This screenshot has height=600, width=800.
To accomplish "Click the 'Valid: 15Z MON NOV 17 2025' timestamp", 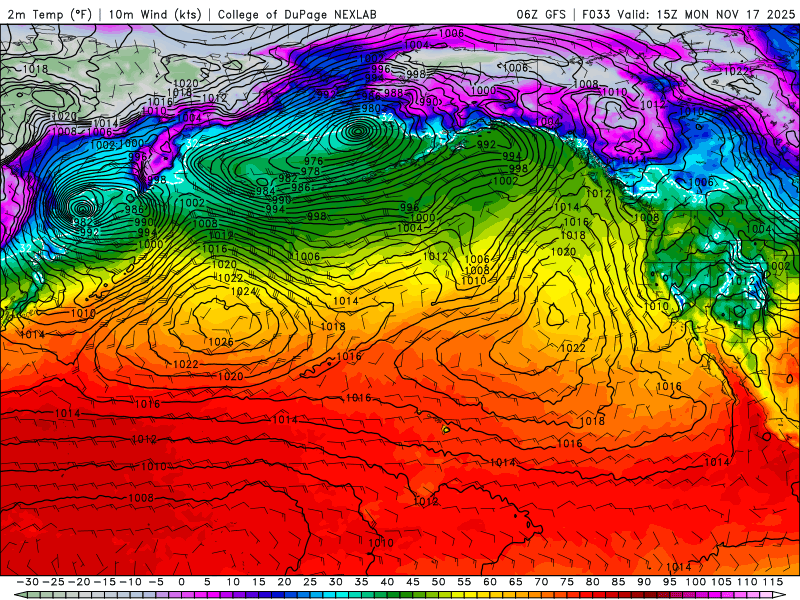I will [706, 14].
